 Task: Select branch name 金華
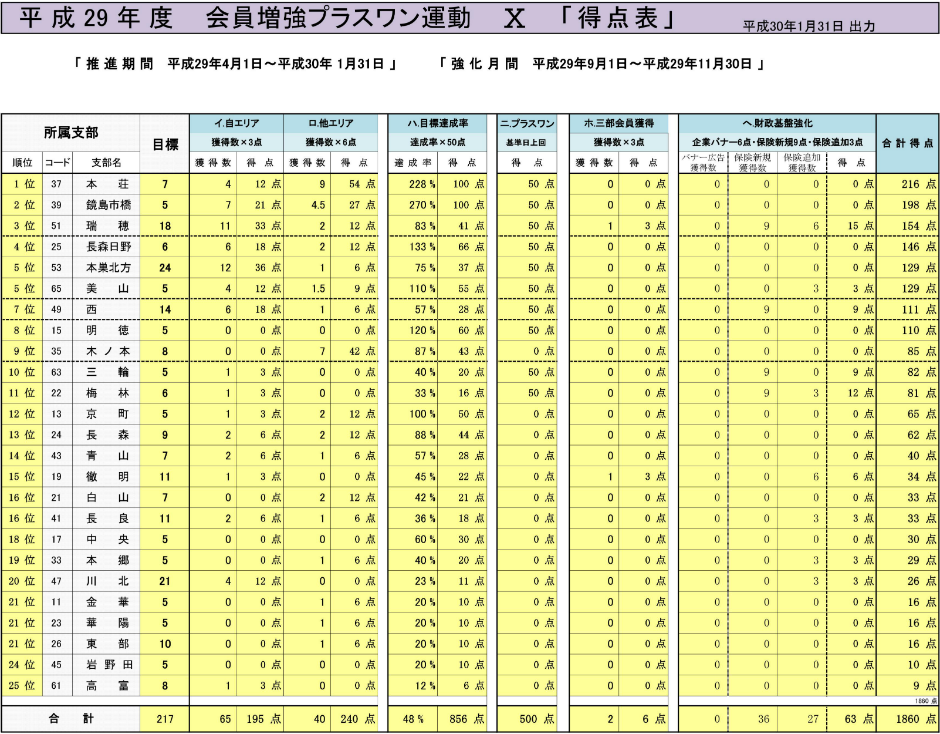pos(107,602)
